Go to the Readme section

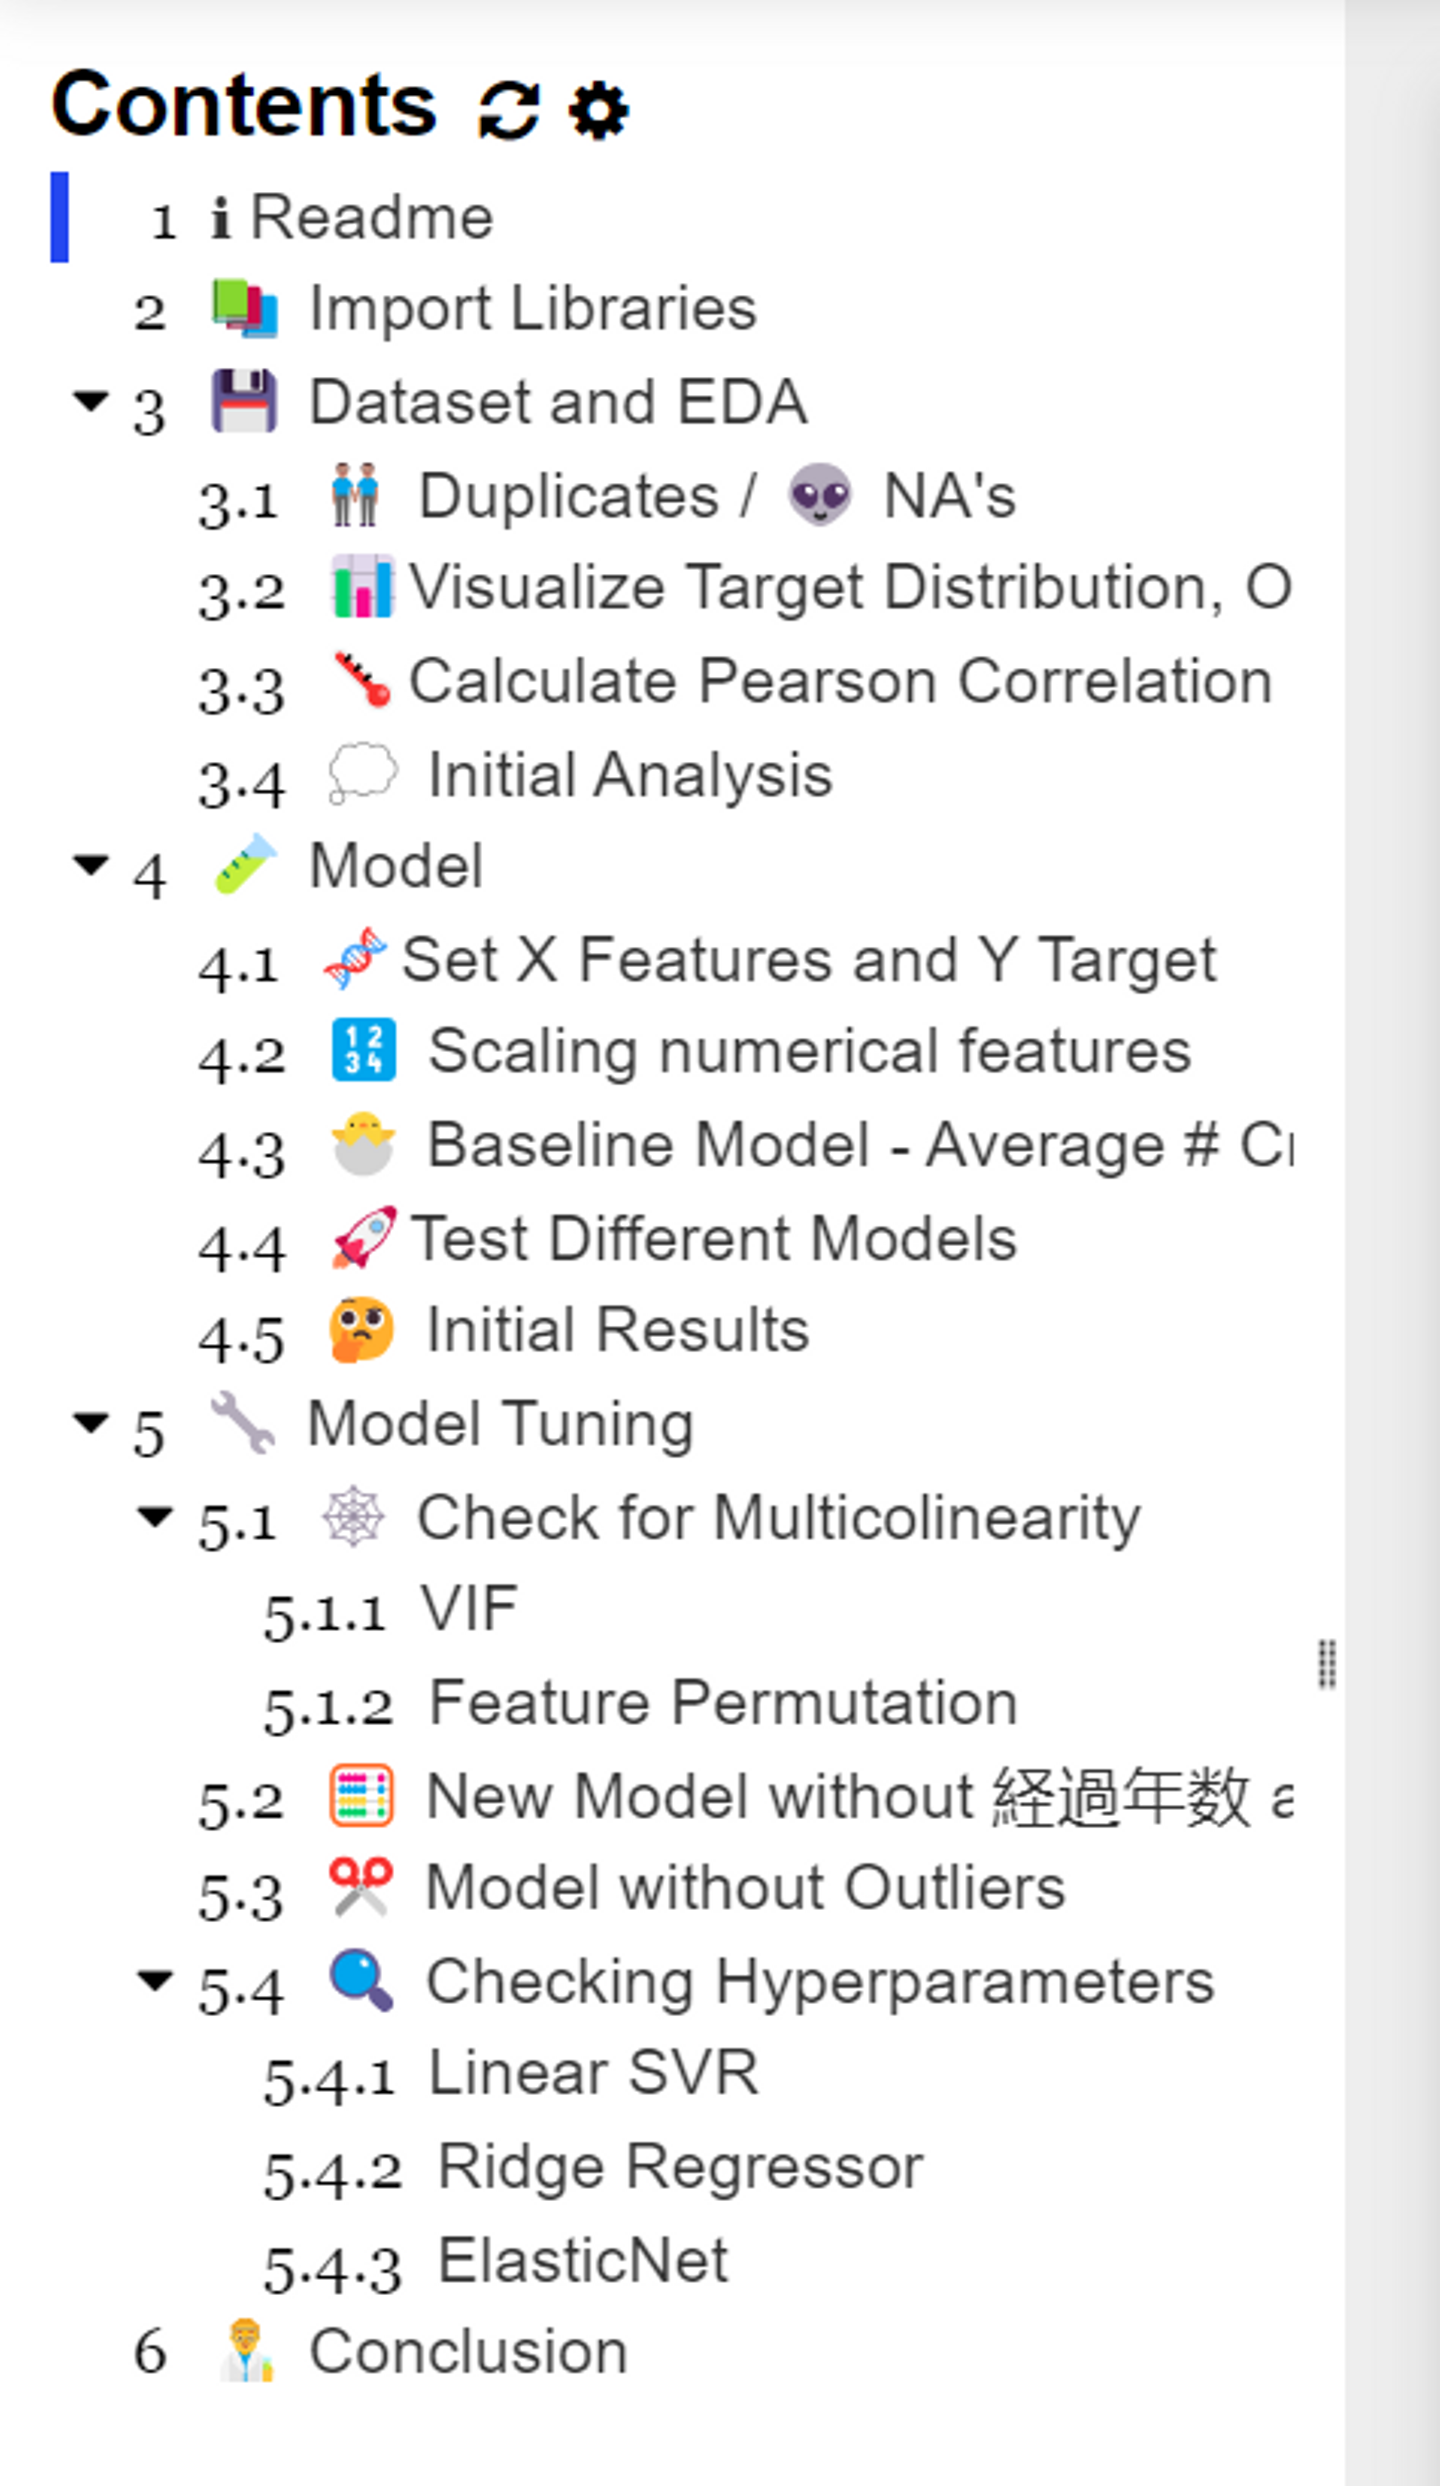click(x=371, y=217)
